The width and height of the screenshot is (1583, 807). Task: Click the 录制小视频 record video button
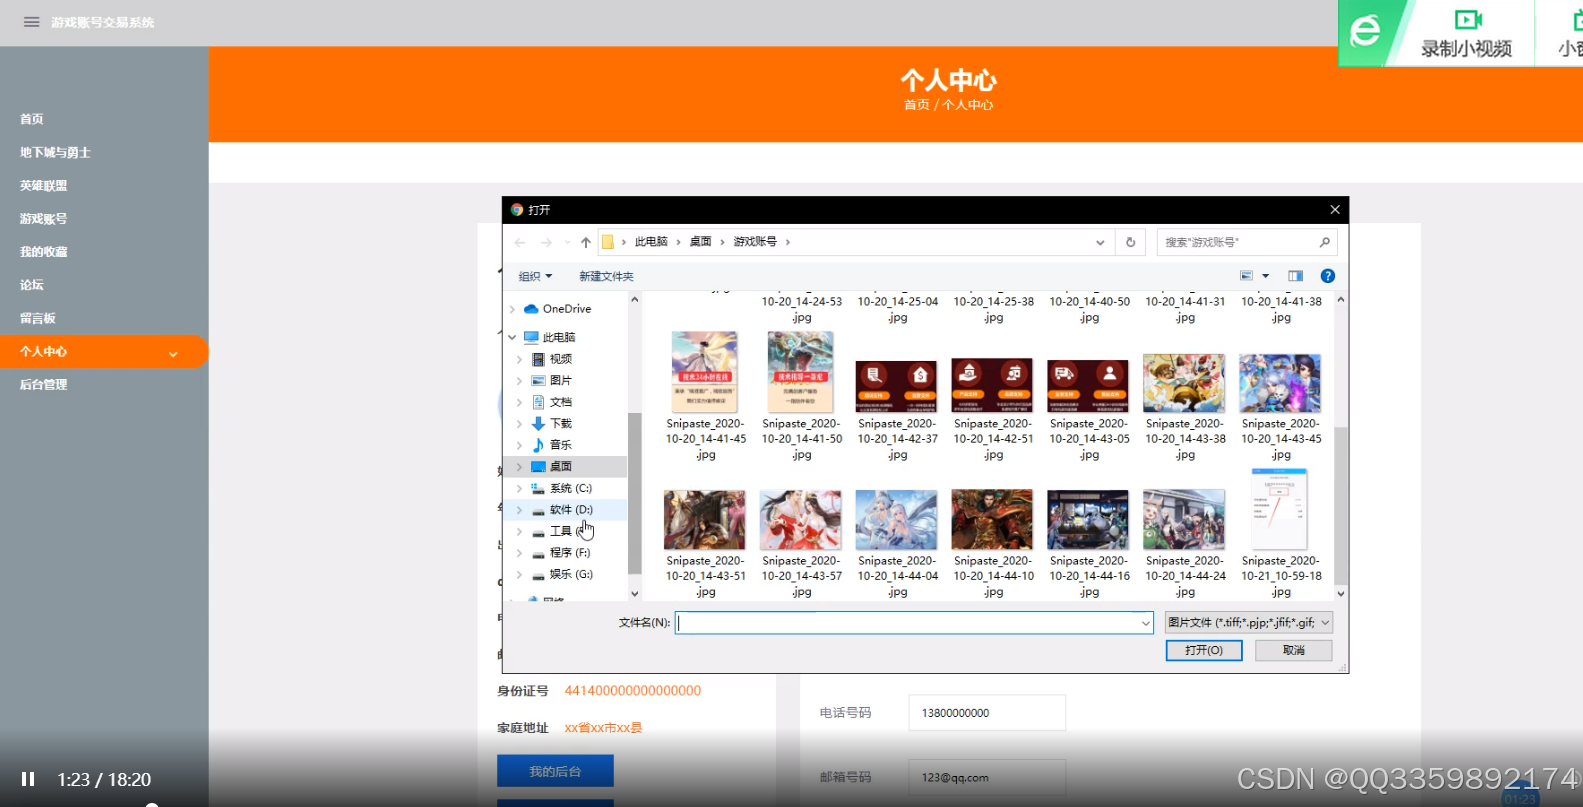1466,33
